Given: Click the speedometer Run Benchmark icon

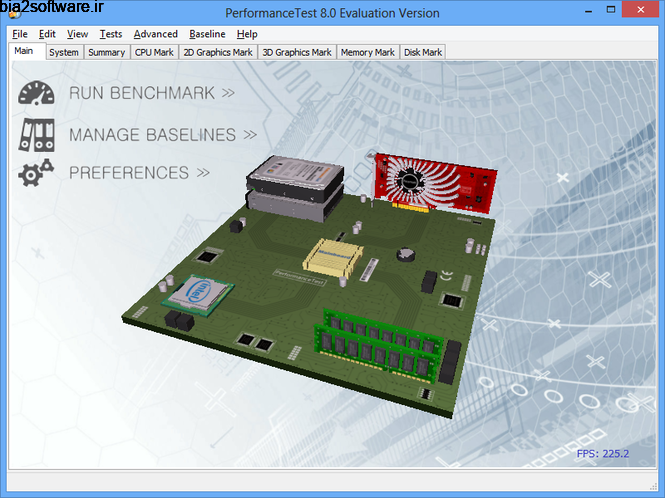Looking at the screenshot, I should [36, 93].
